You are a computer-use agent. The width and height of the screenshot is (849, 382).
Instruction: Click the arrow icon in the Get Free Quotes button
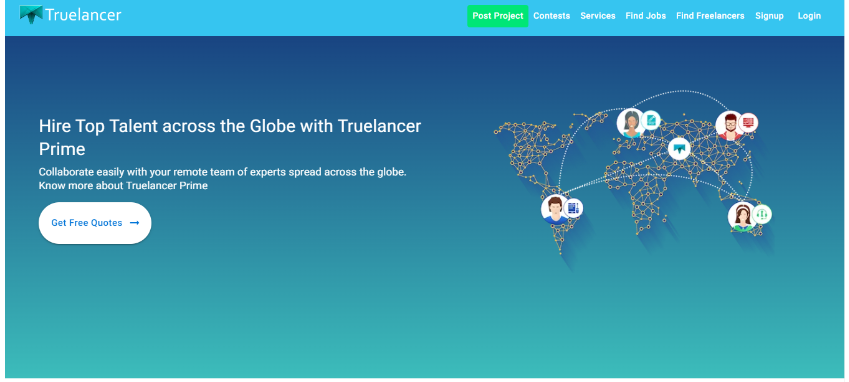click(x=135, y=223)
